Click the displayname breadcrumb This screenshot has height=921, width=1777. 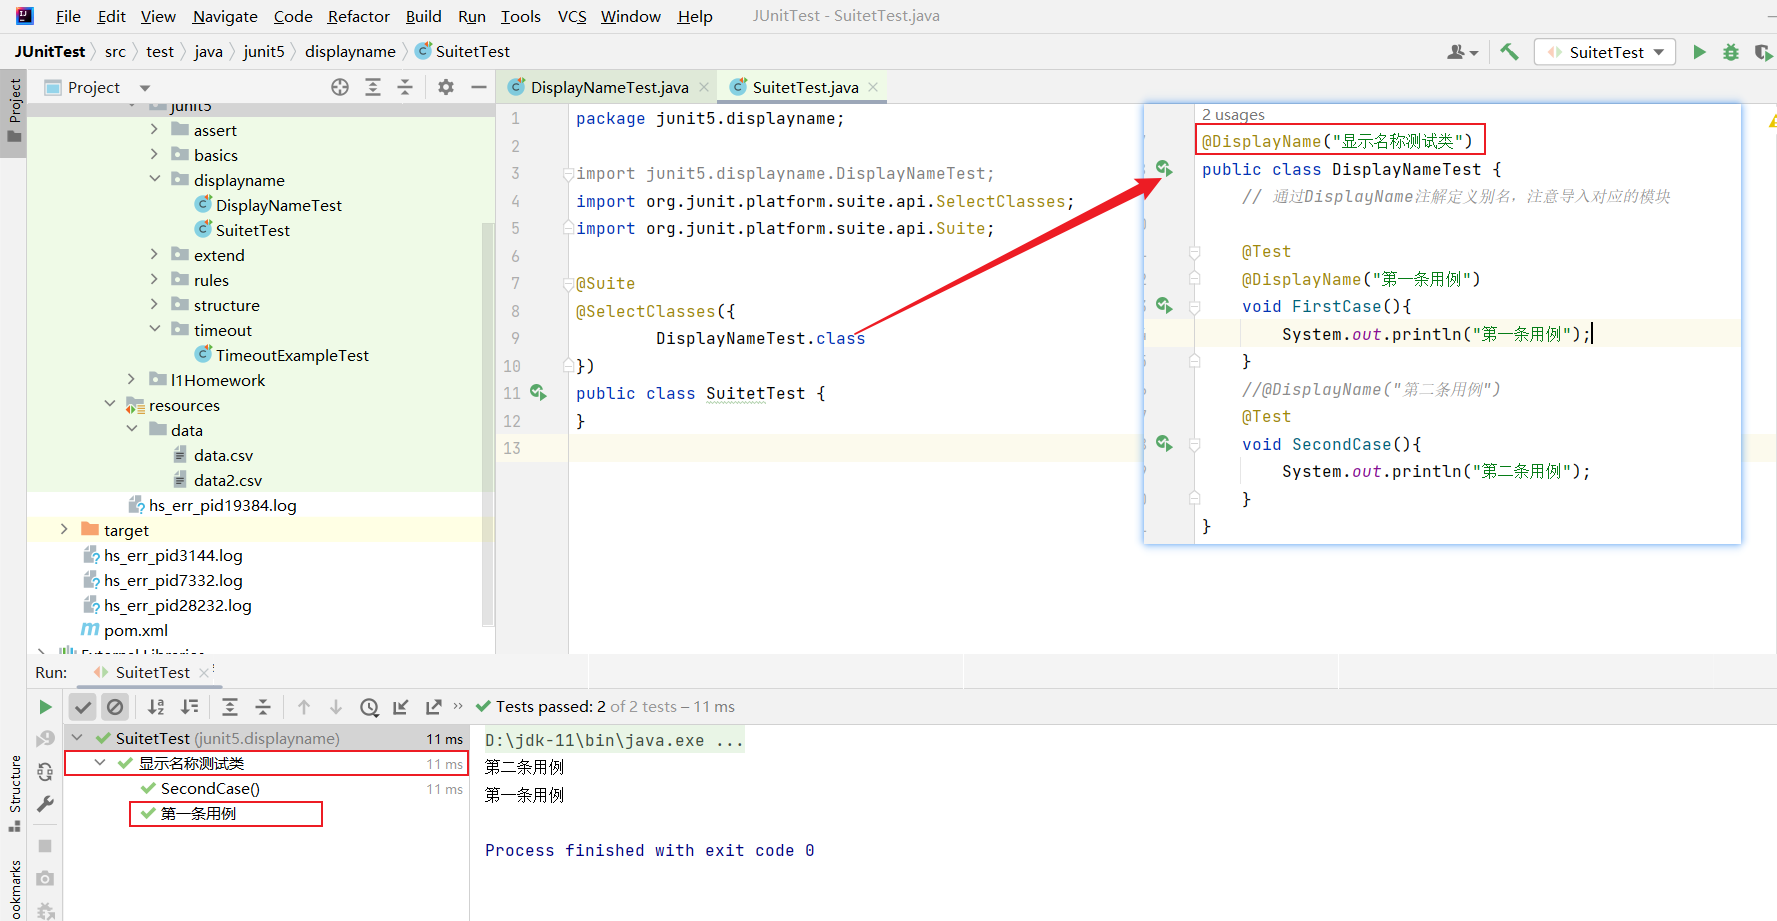point(350,52)
